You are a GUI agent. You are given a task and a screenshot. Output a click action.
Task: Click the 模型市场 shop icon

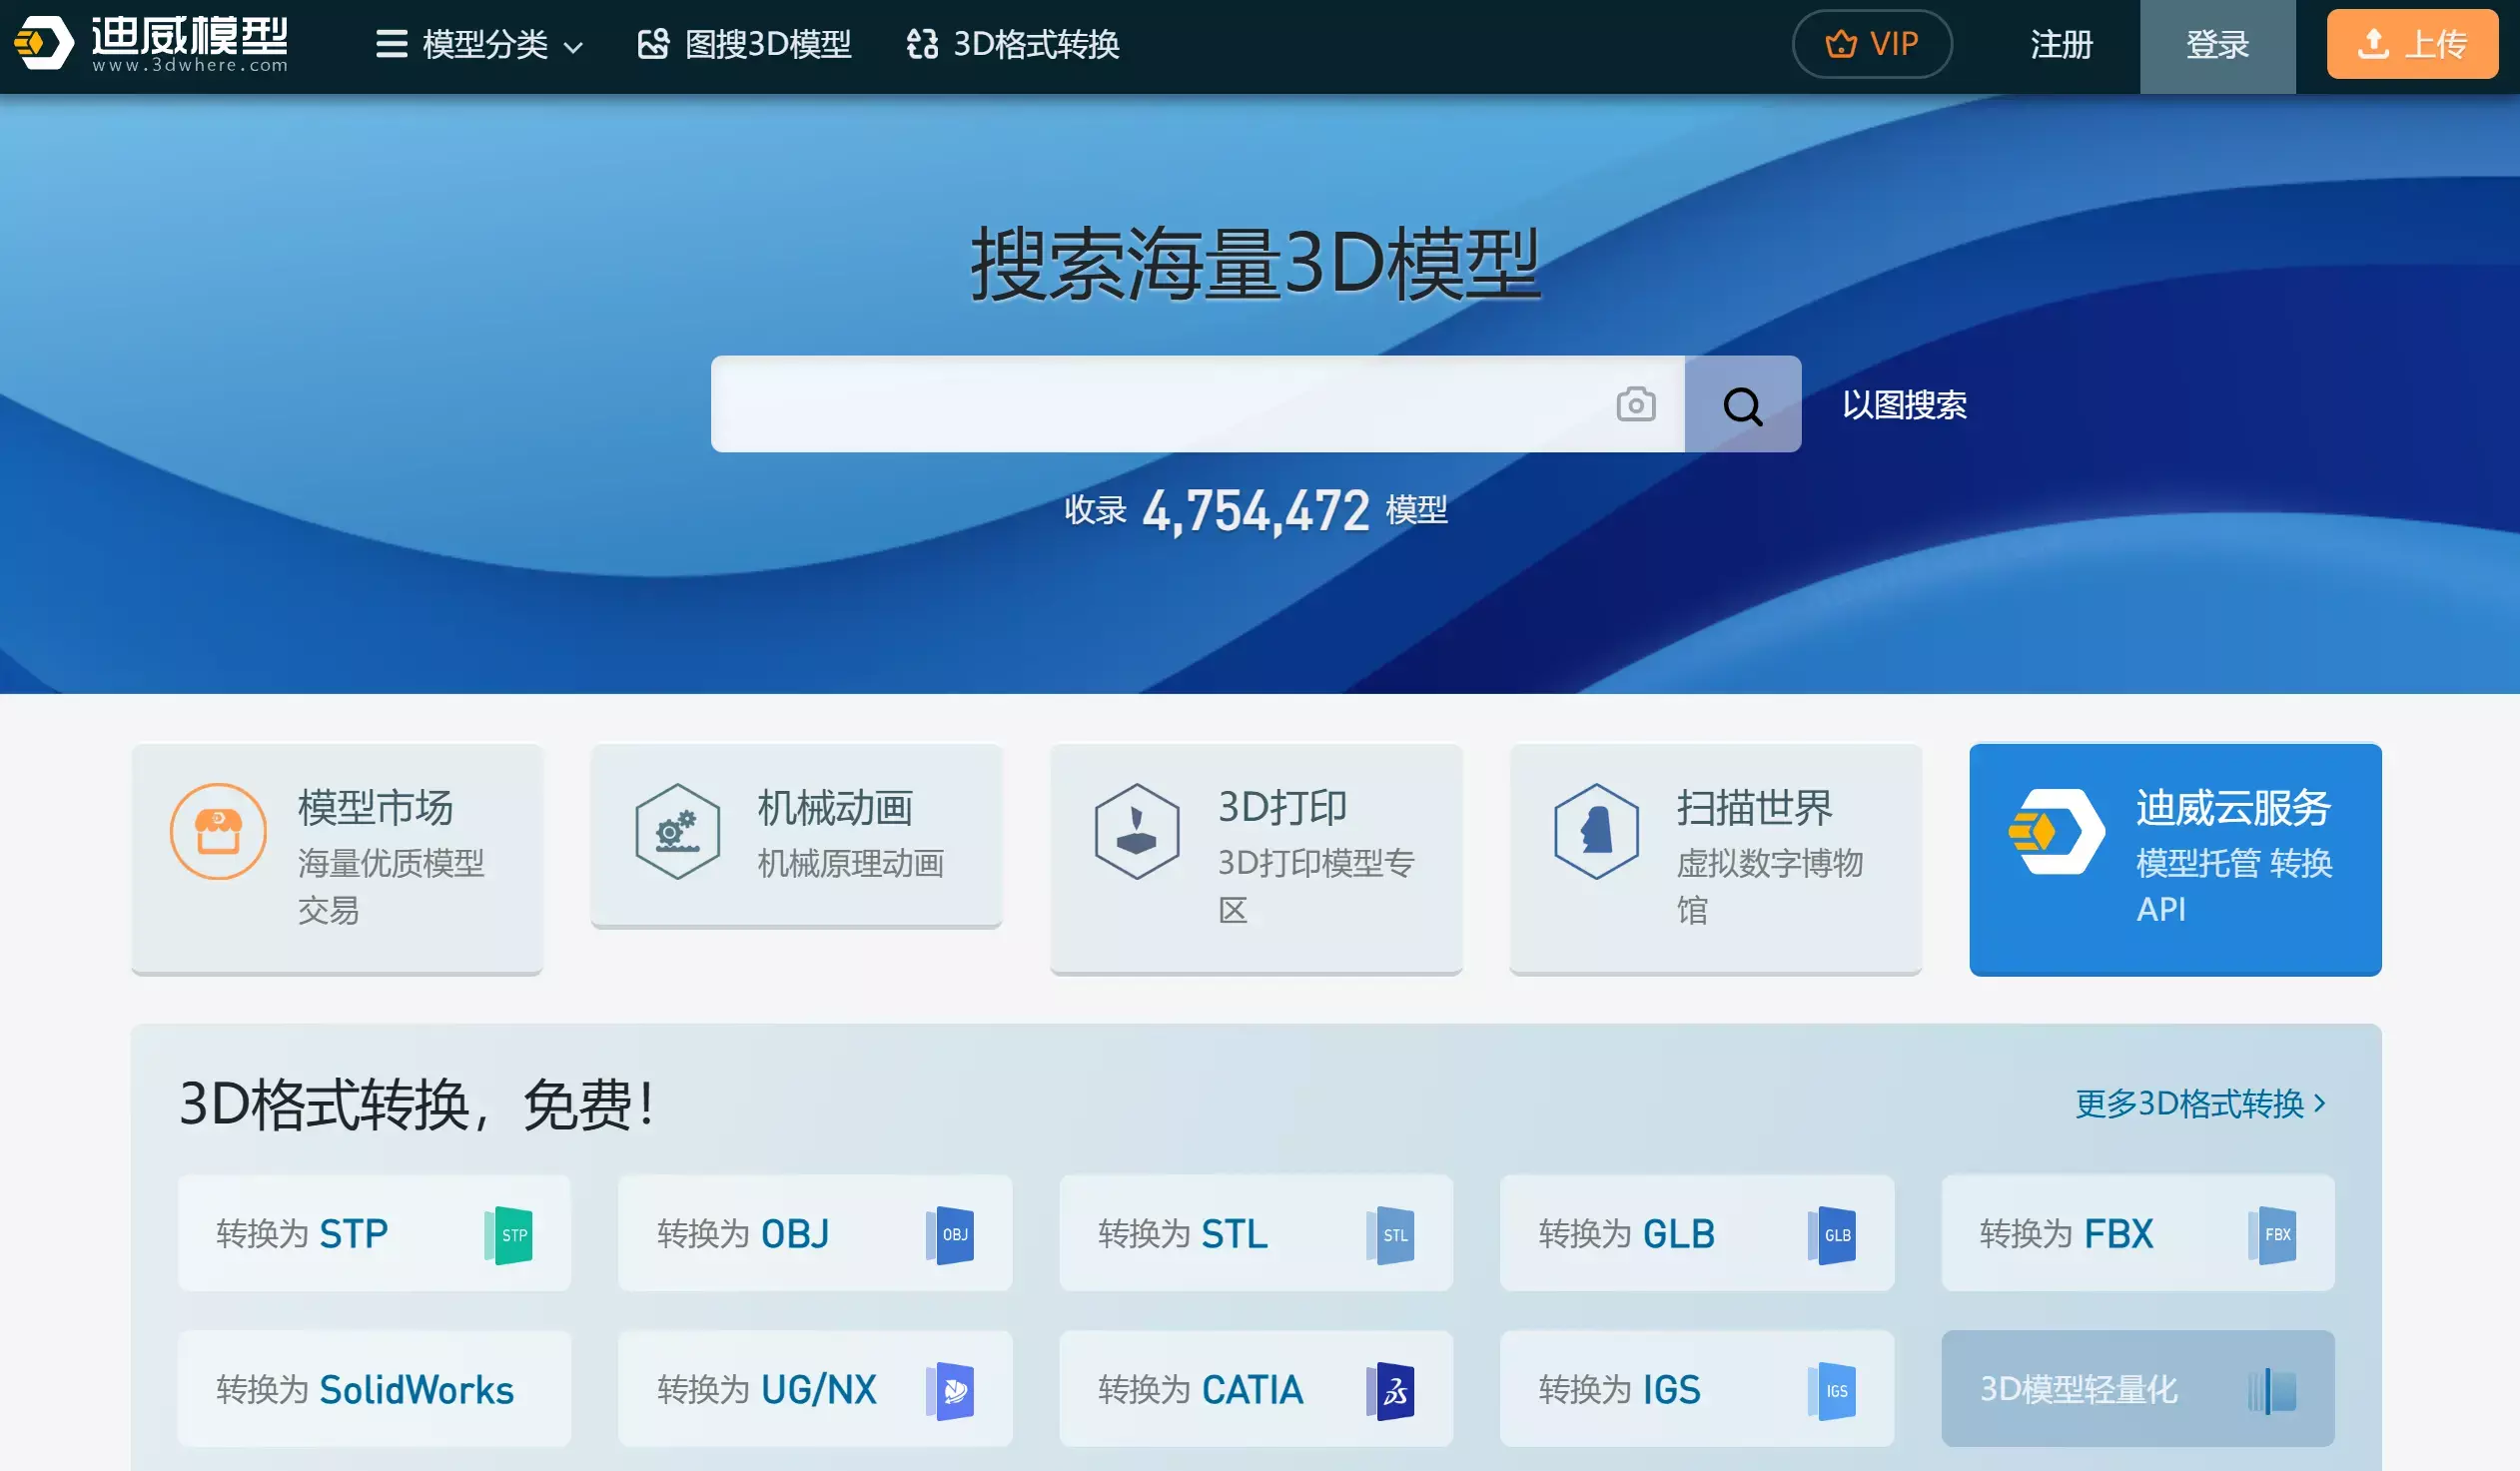218,831
